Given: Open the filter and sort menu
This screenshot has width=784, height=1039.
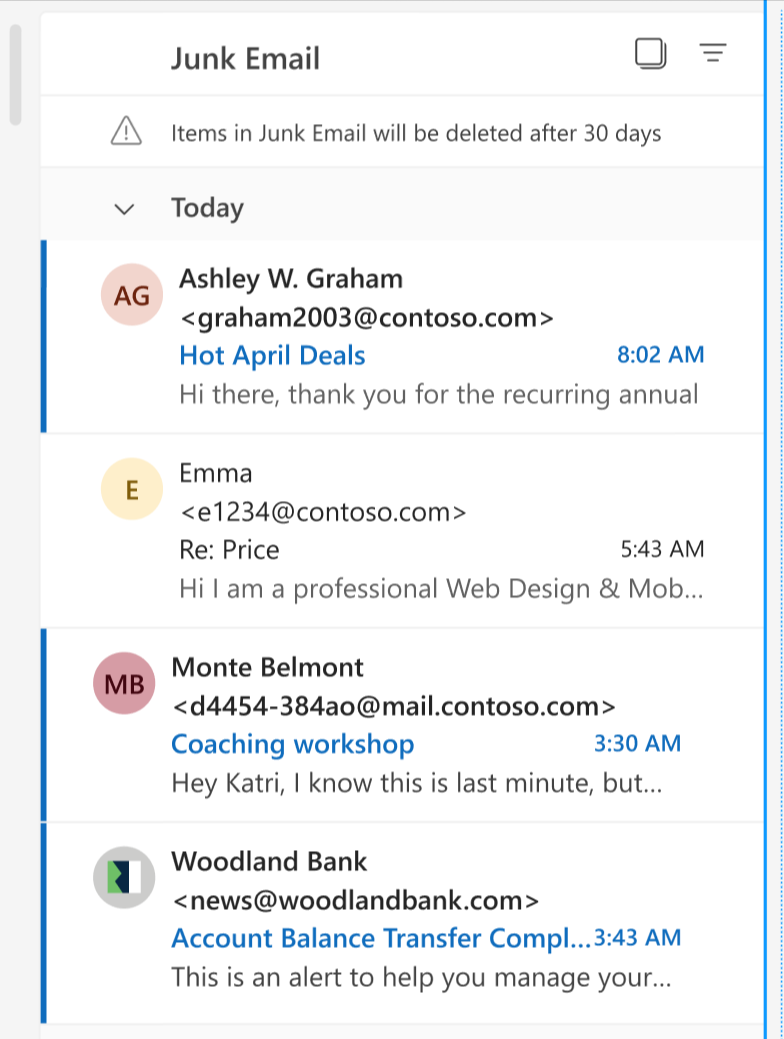Looking at the screenshot, I should point(712,54).
